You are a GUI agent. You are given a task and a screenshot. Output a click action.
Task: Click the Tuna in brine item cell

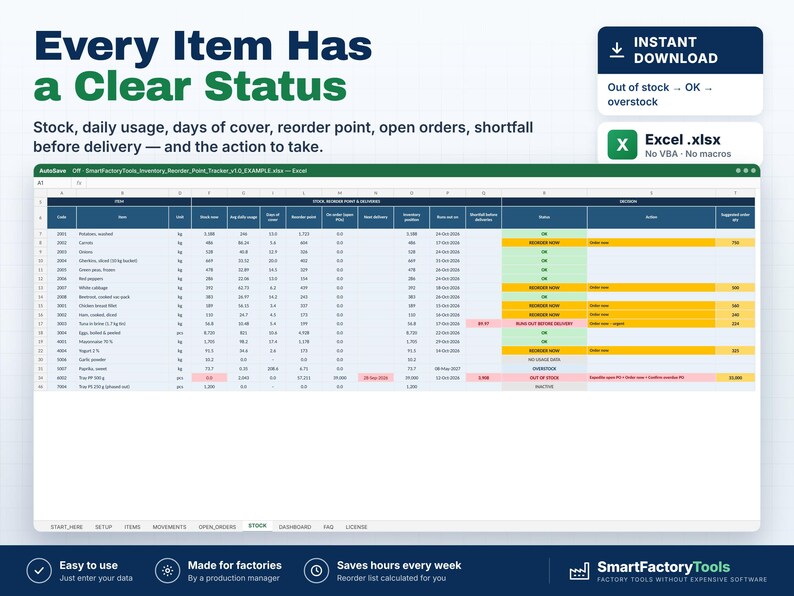122,324
